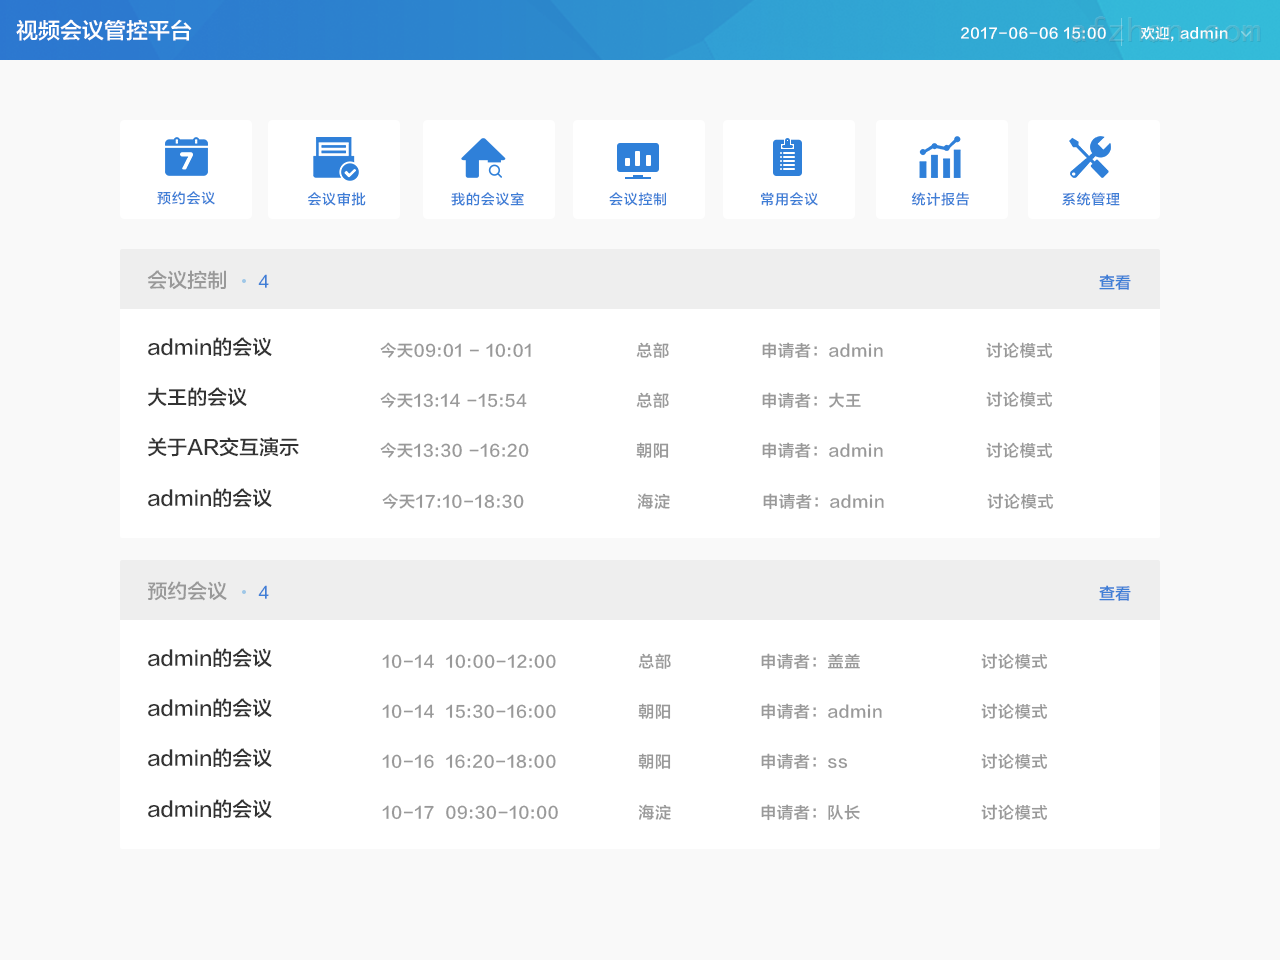
Task: Click 查看 link in 预约会议 section
Action: click(1114, 593)
